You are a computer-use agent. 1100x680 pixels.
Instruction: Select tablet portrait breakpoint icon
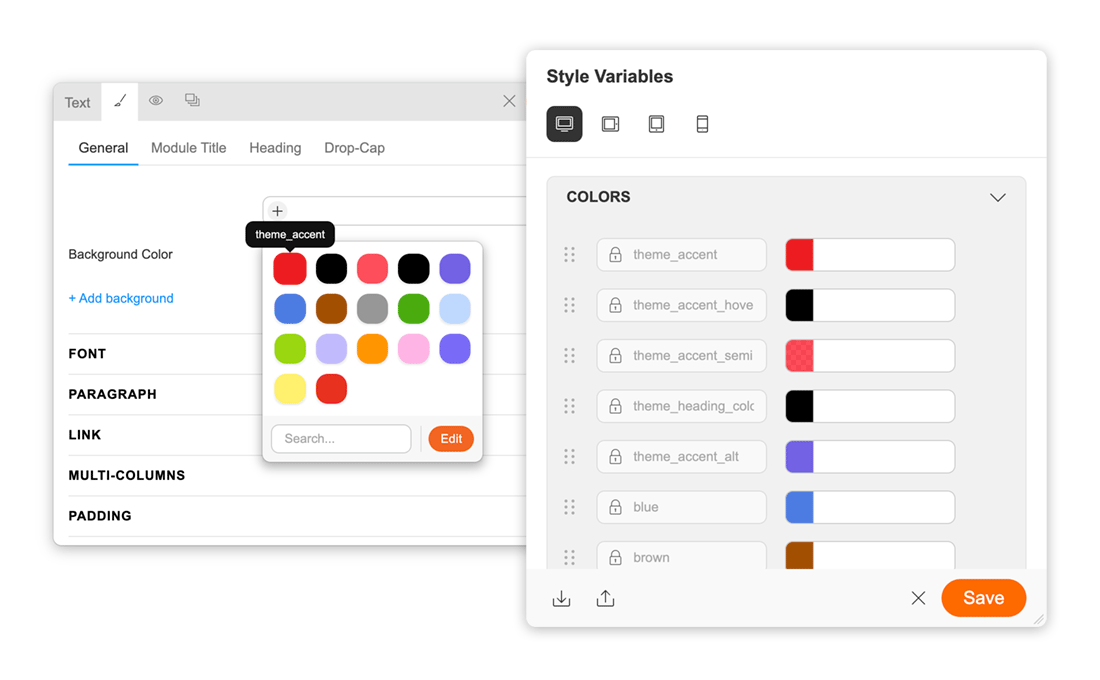[x=657, y=124]
